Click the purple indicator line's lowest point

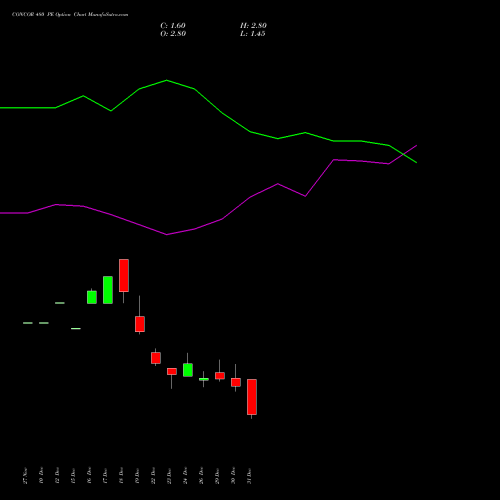(x=167, y=235)
